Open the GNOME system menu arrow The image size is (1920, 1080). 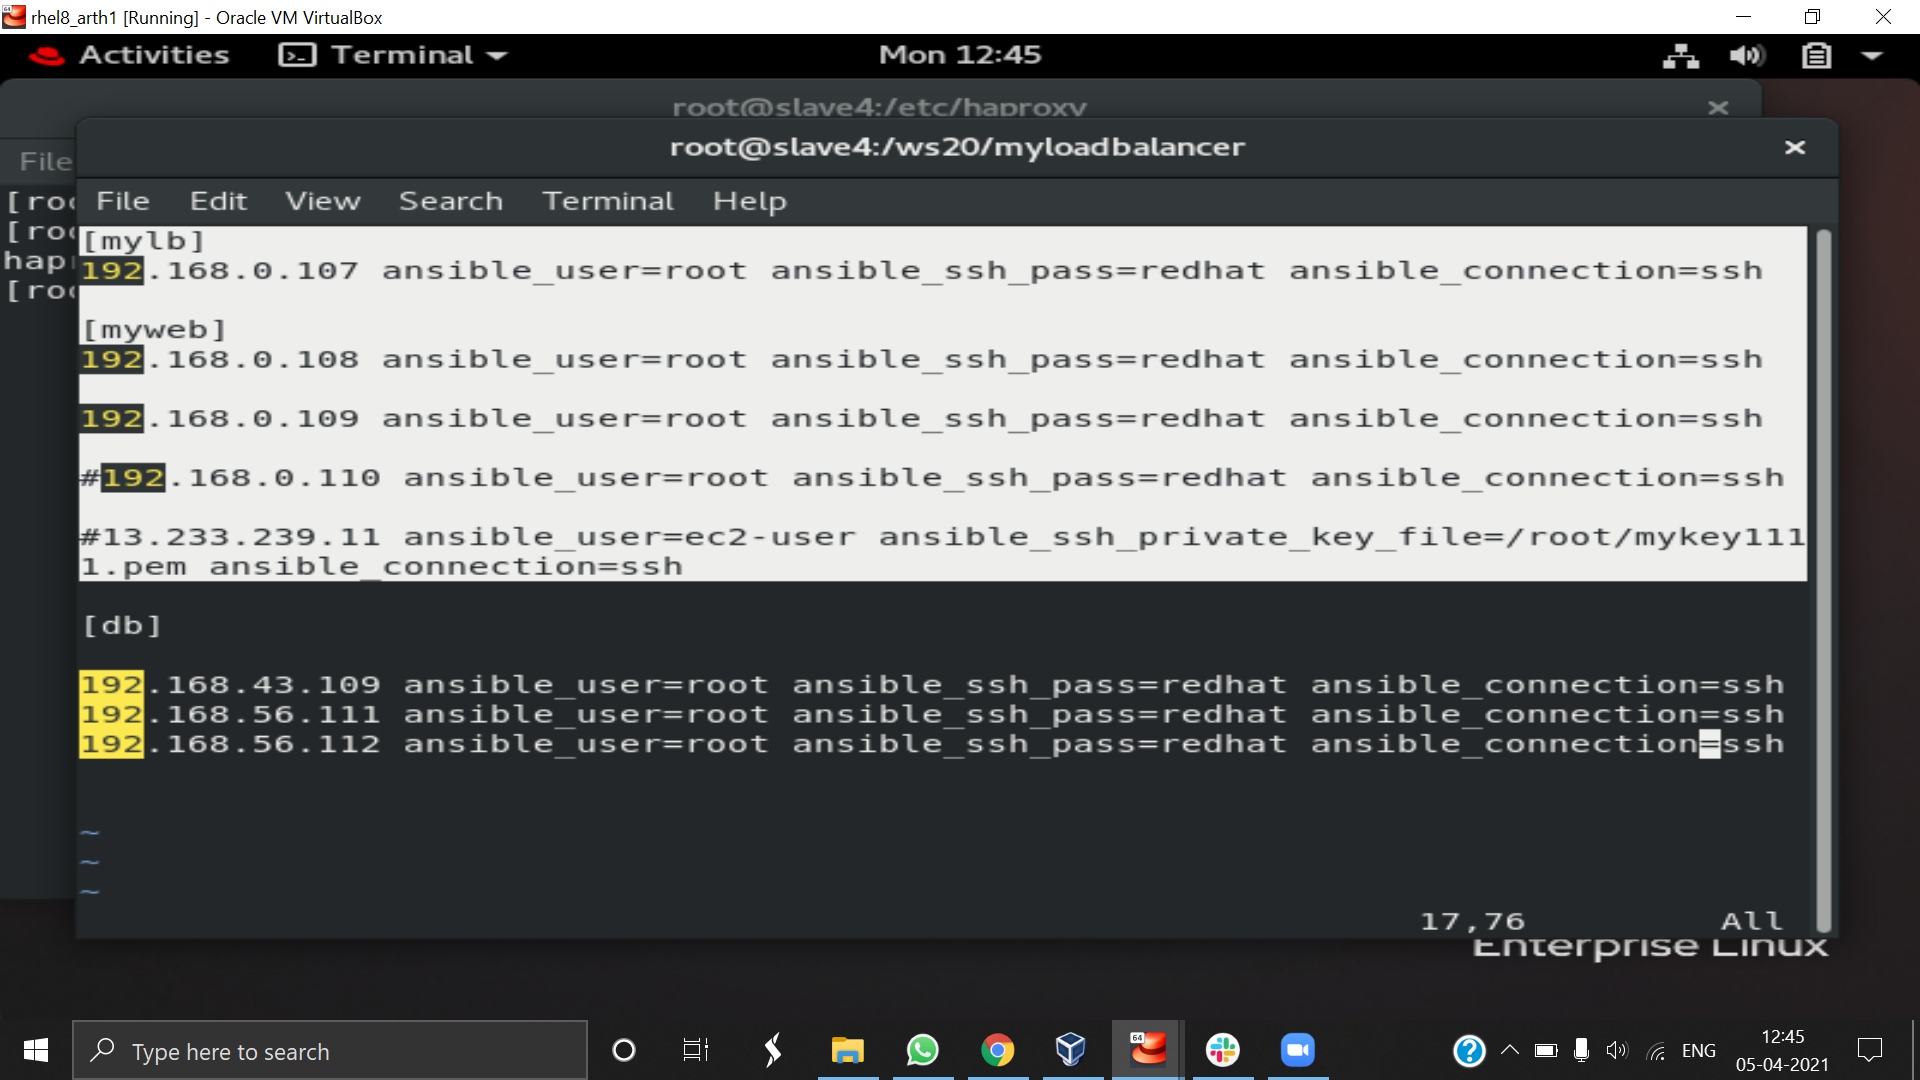pyautogui.click(x=1872, y=56)
